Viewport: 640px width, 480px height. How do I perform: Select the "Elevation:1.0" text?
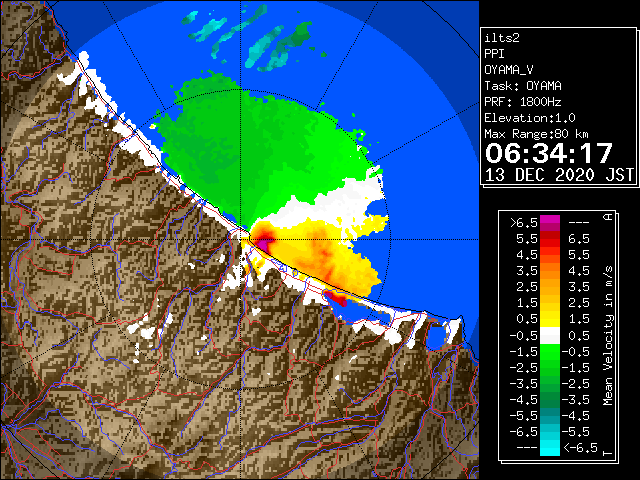(x=530, y=118)
